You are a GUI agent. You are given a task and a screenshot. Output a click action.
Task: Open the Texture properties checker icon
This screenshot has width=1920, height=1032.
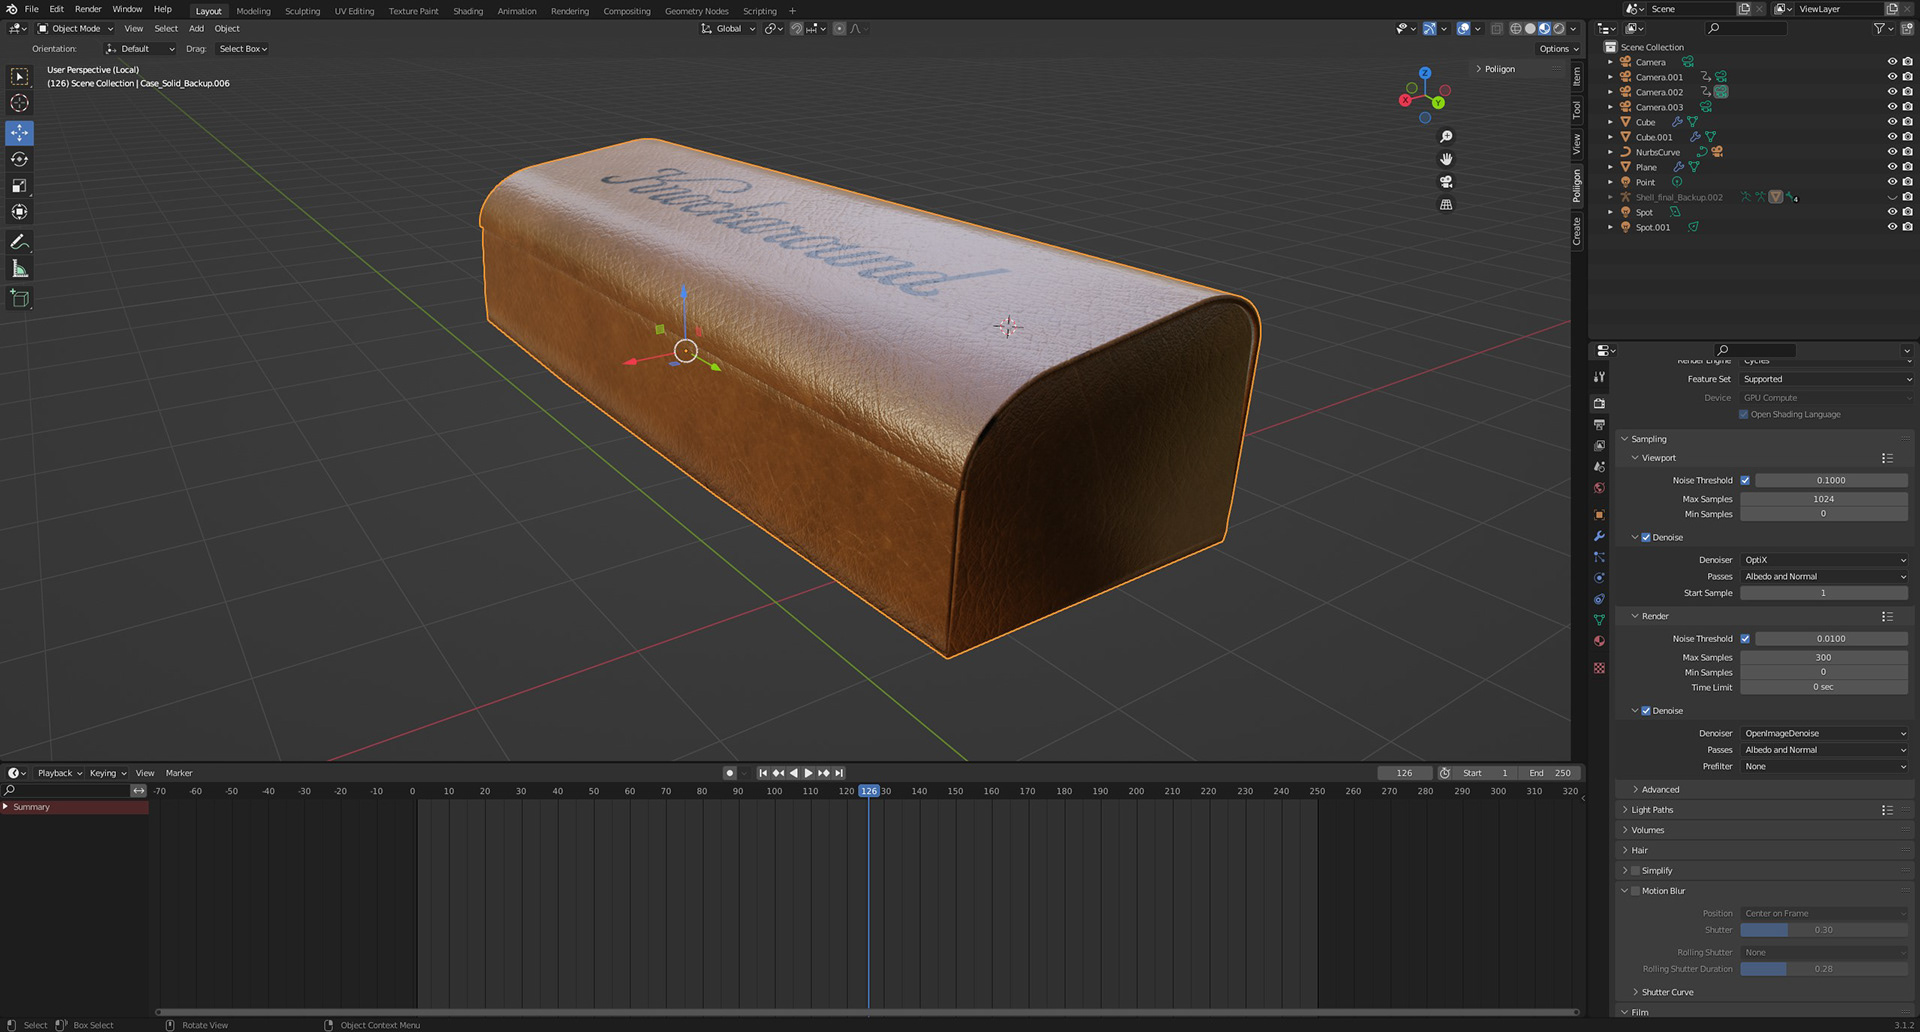1599,668
